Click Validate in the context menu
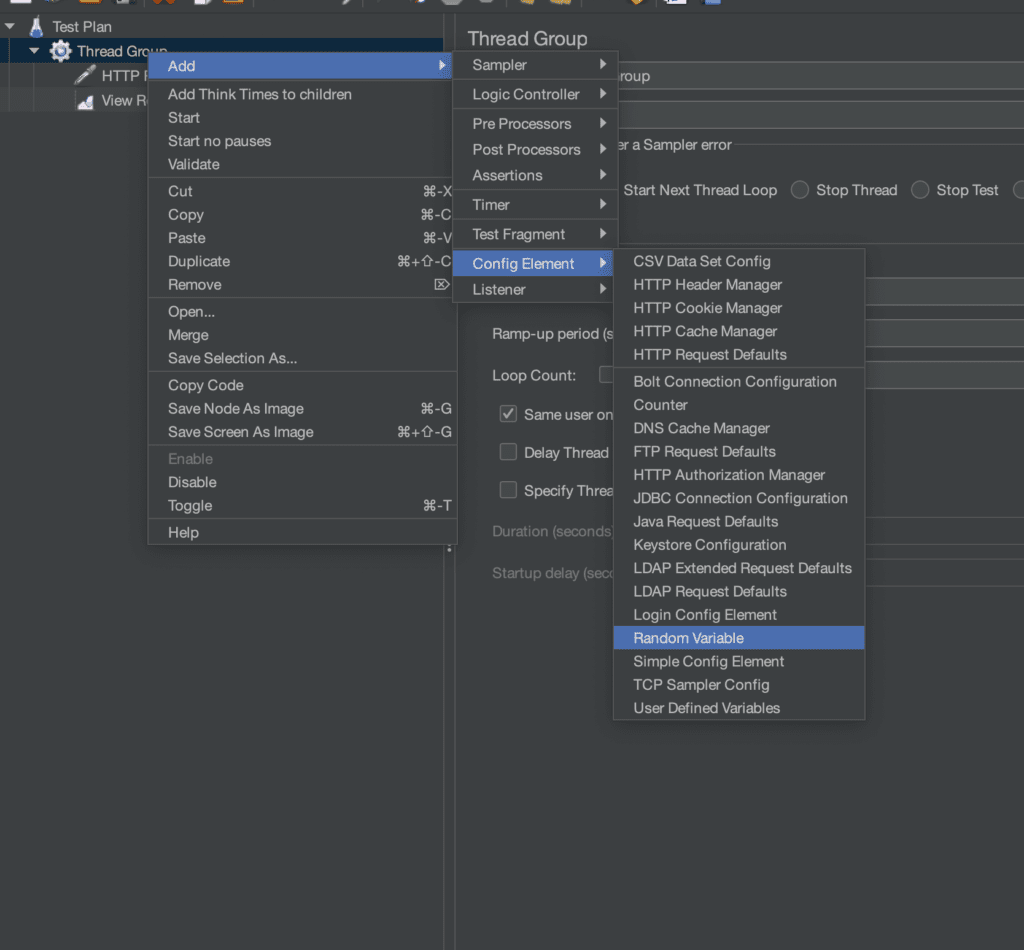This screenshot has height=950, width=1024. 193,164
